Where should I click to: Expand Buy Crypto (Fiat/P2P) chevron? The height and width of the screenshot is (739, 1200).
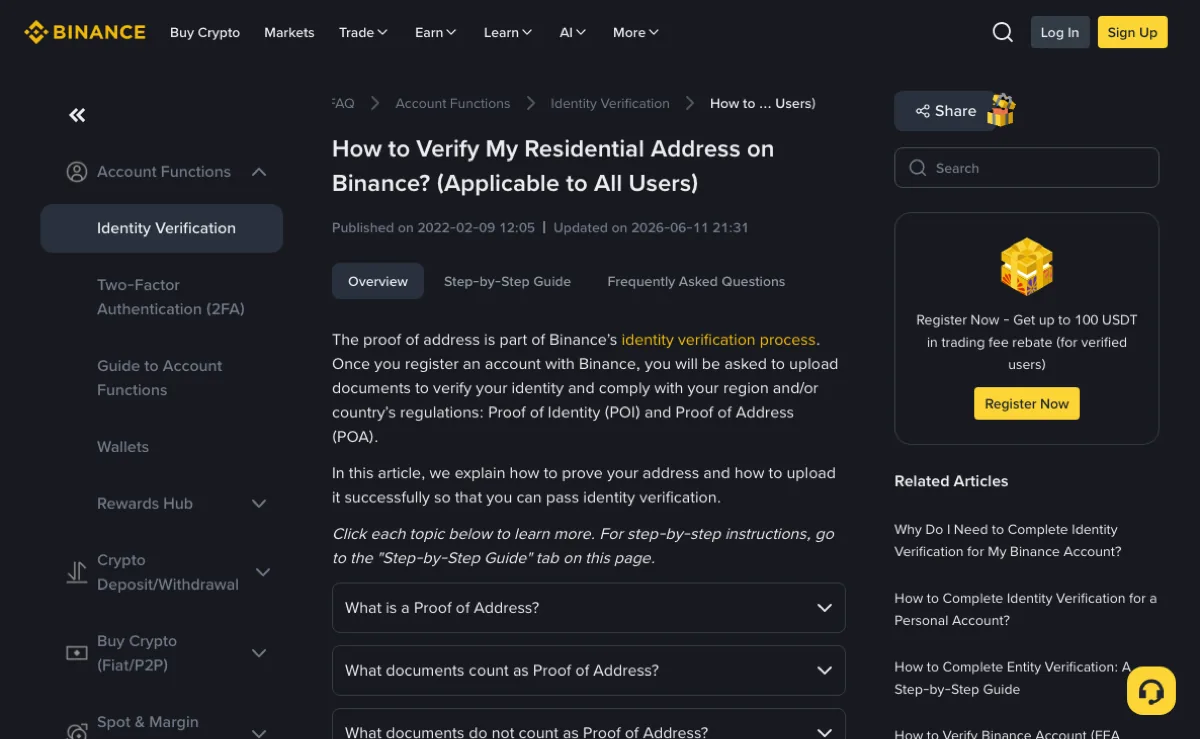click(x=259, y=653)
